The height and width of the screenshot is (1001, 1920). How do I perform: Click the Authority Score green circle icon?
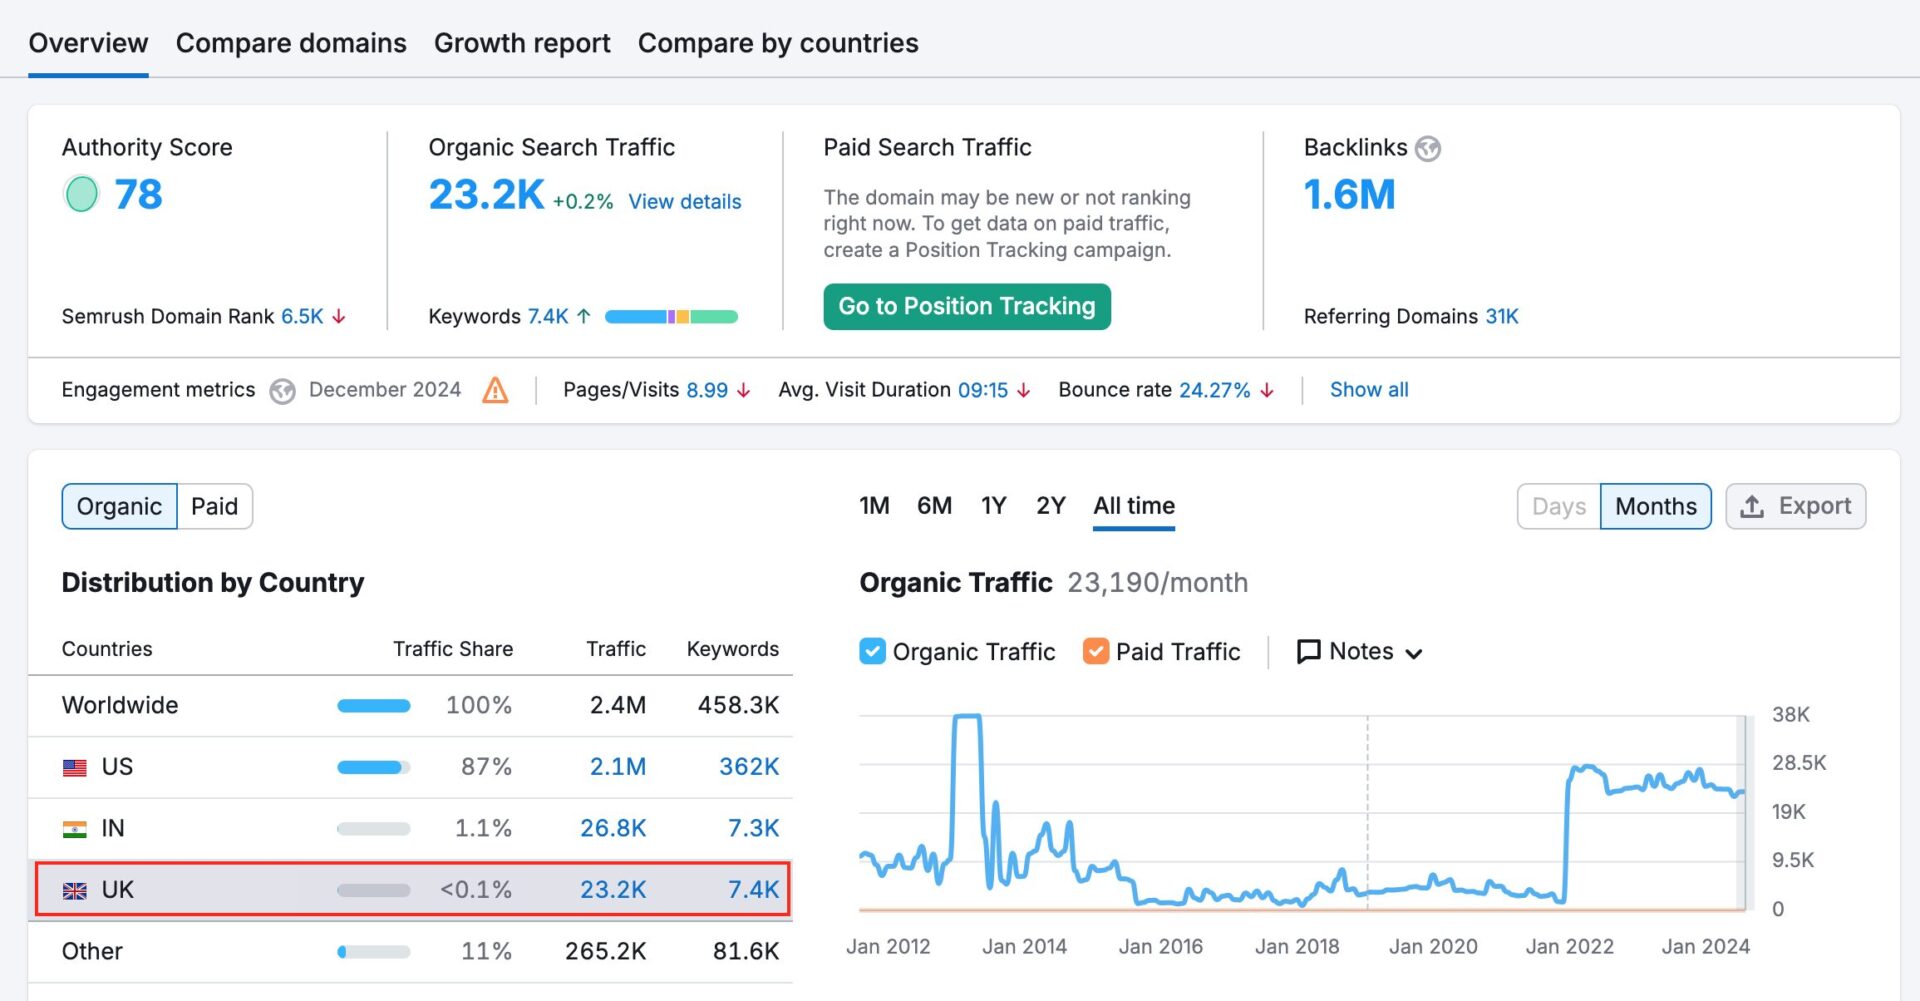pyautogui.click(x=81, y=194)
